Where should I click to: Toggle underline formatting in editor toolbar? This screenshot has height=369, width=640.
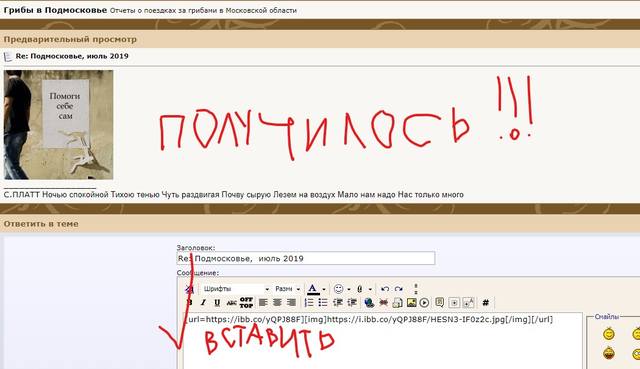pyautogui.click(x=217, y=302)
